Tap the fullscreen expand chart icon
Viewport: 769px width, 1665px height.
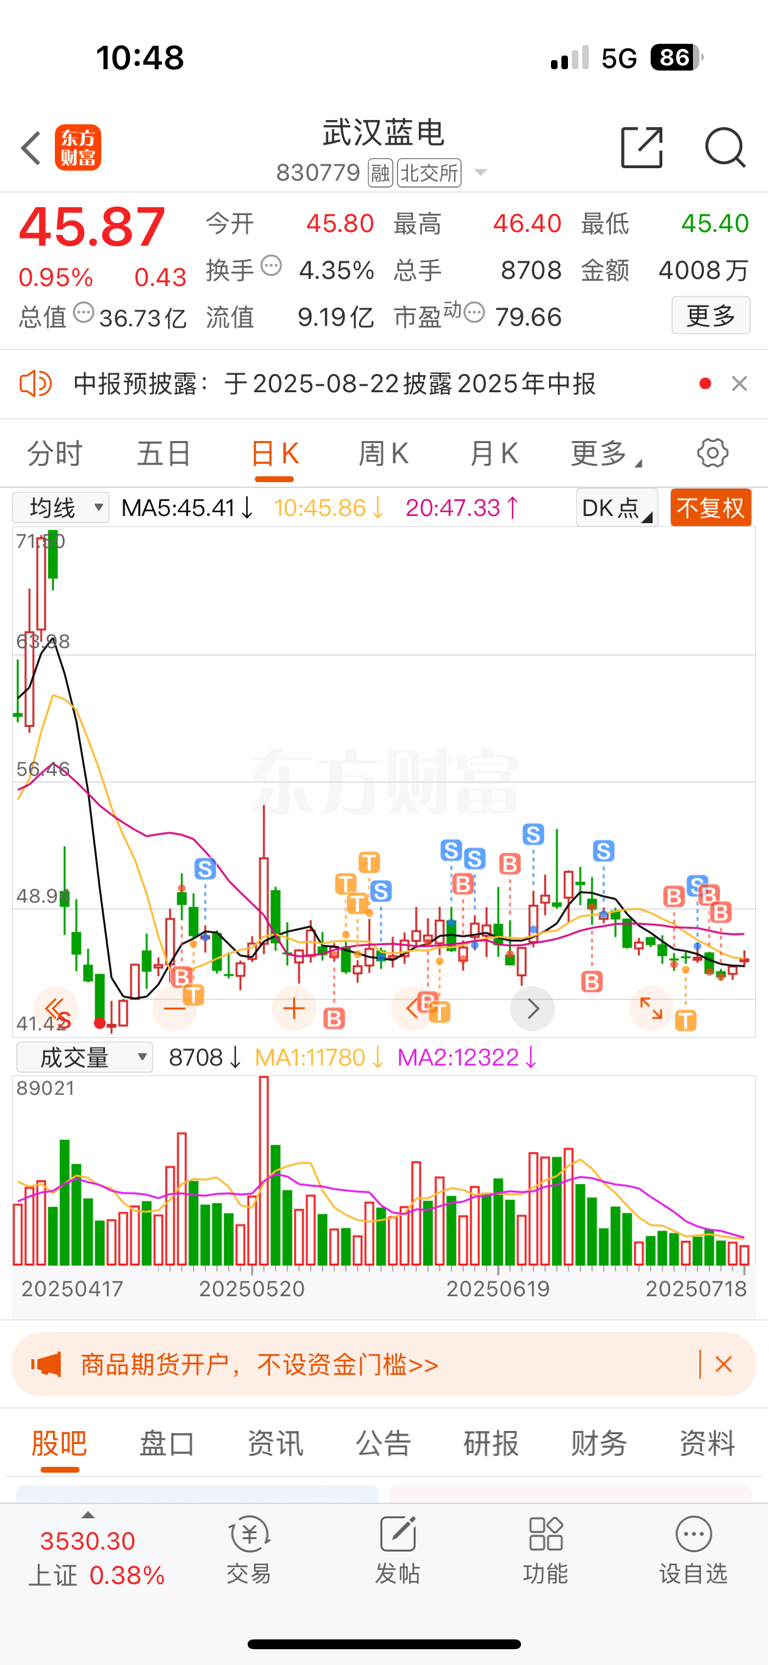[651, 1008]
